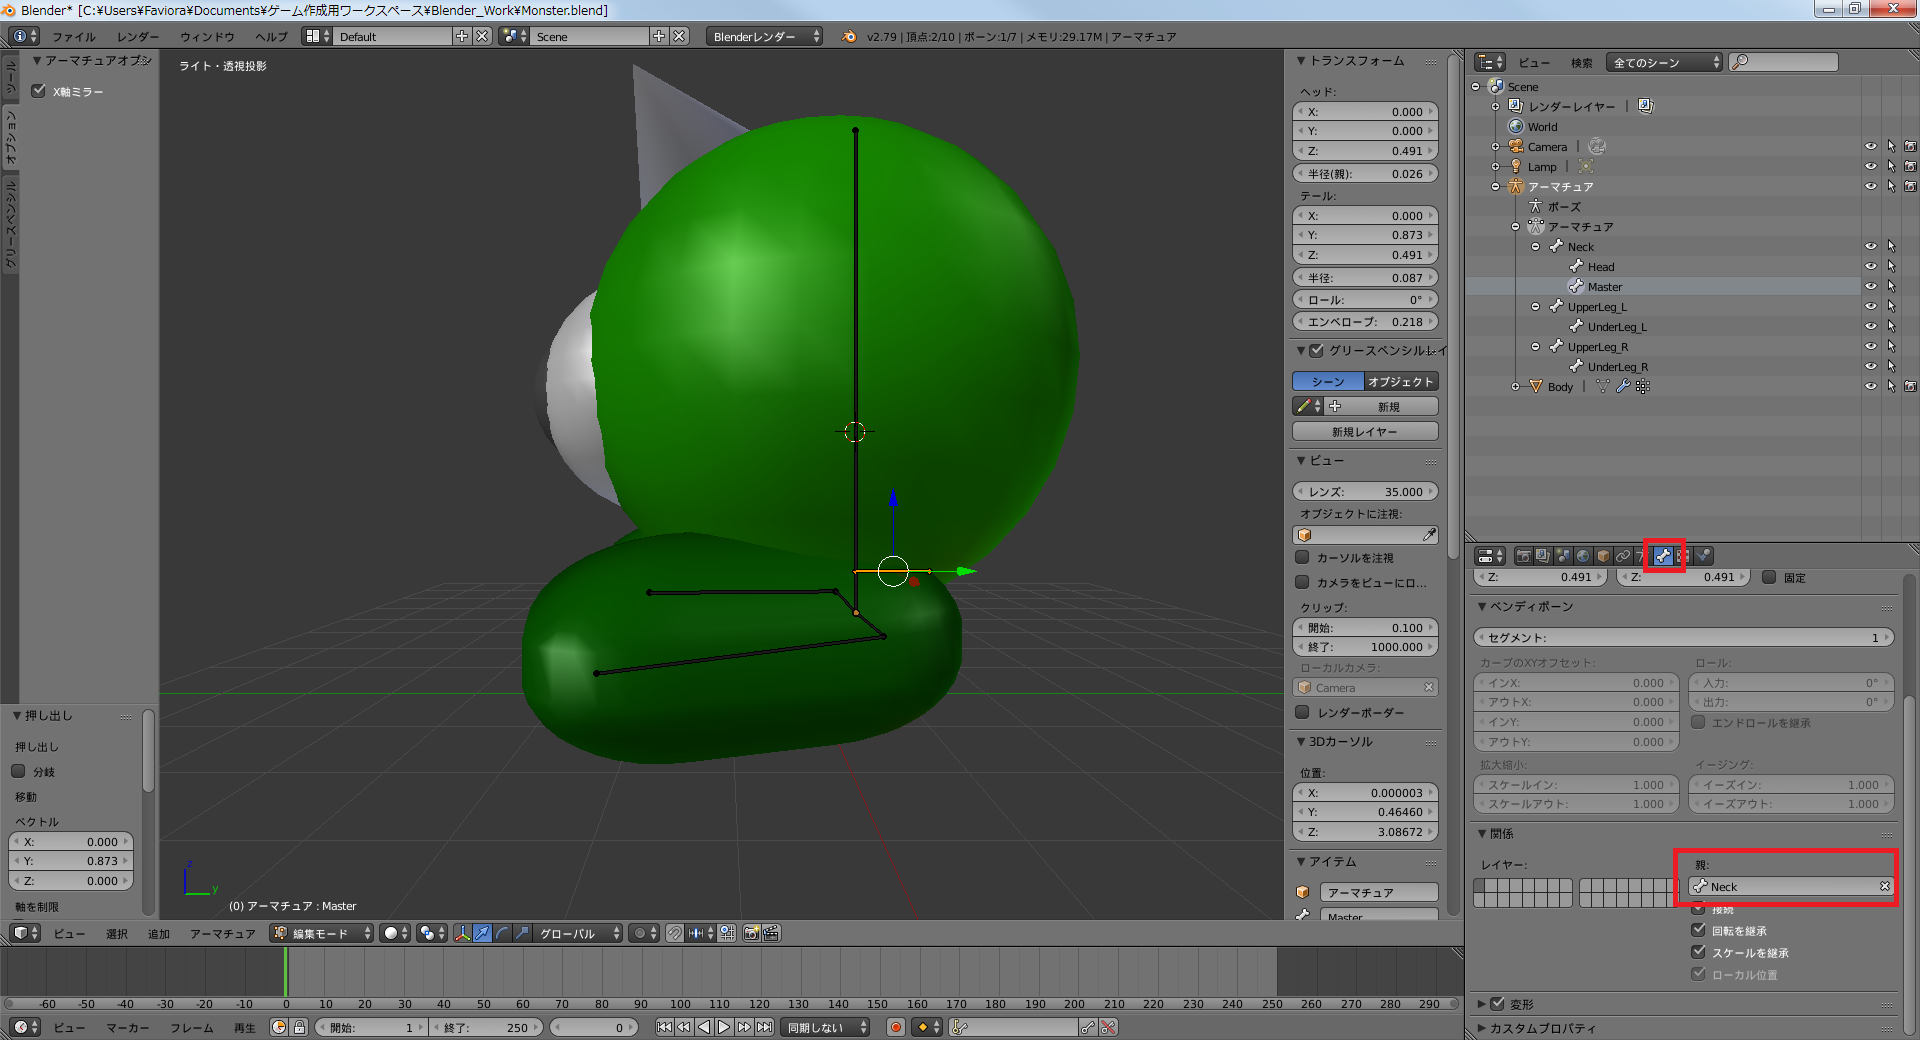The width and height of the screenshot is (1920, 1040).
Task: Click the Envelope 0.218 value field
Action: pyautogui.click(x=1365, y=321)
